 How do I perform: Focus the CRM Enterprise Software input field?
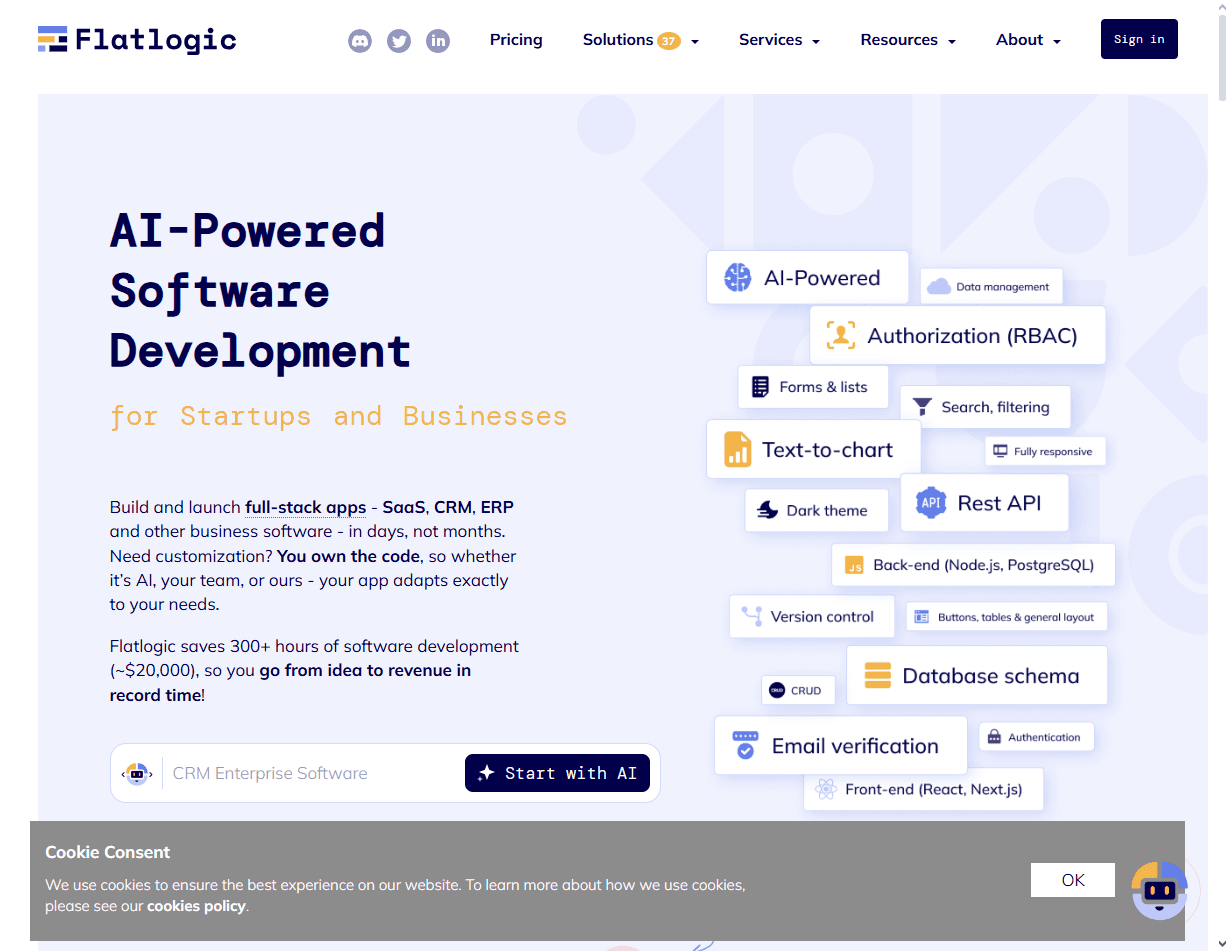click(313, 773)
